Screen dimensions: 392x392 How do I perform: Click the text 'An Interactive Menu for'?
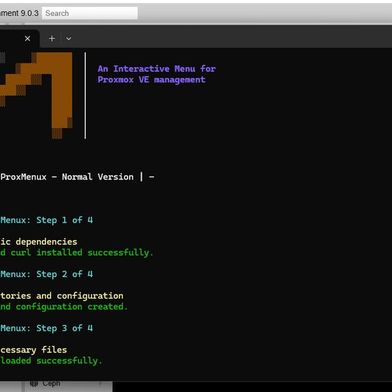(x=157, y=69)
